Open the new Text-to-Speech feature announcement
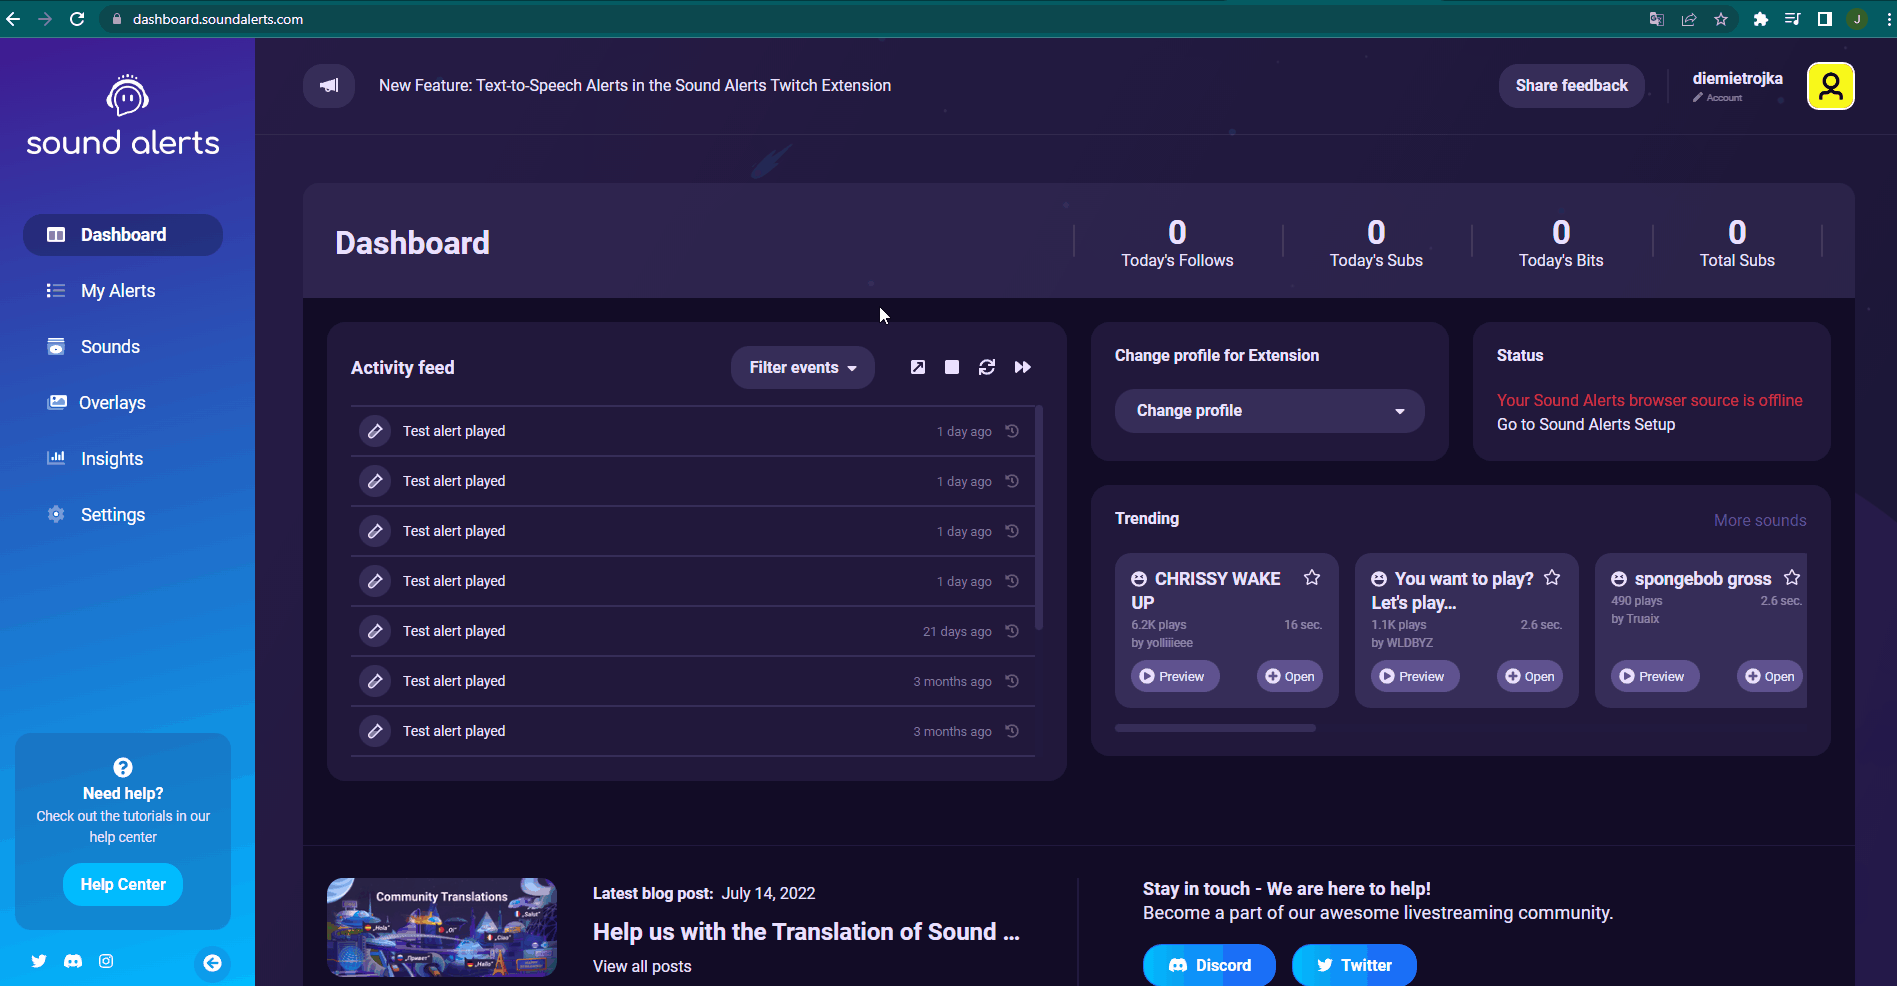1897x986 pixels. (635, 86)
